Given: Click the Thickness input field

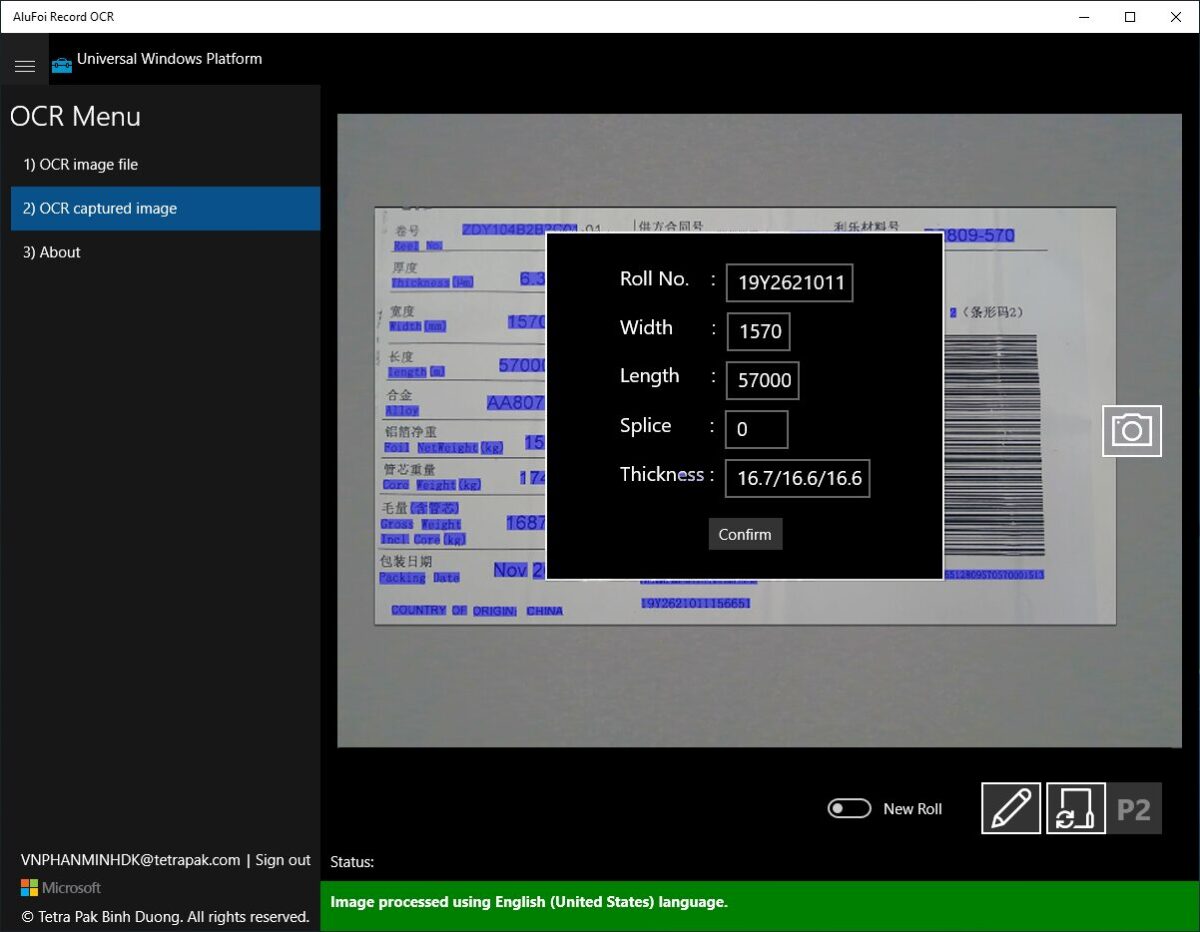Looking at the screenshot, I should pos(797,478).
